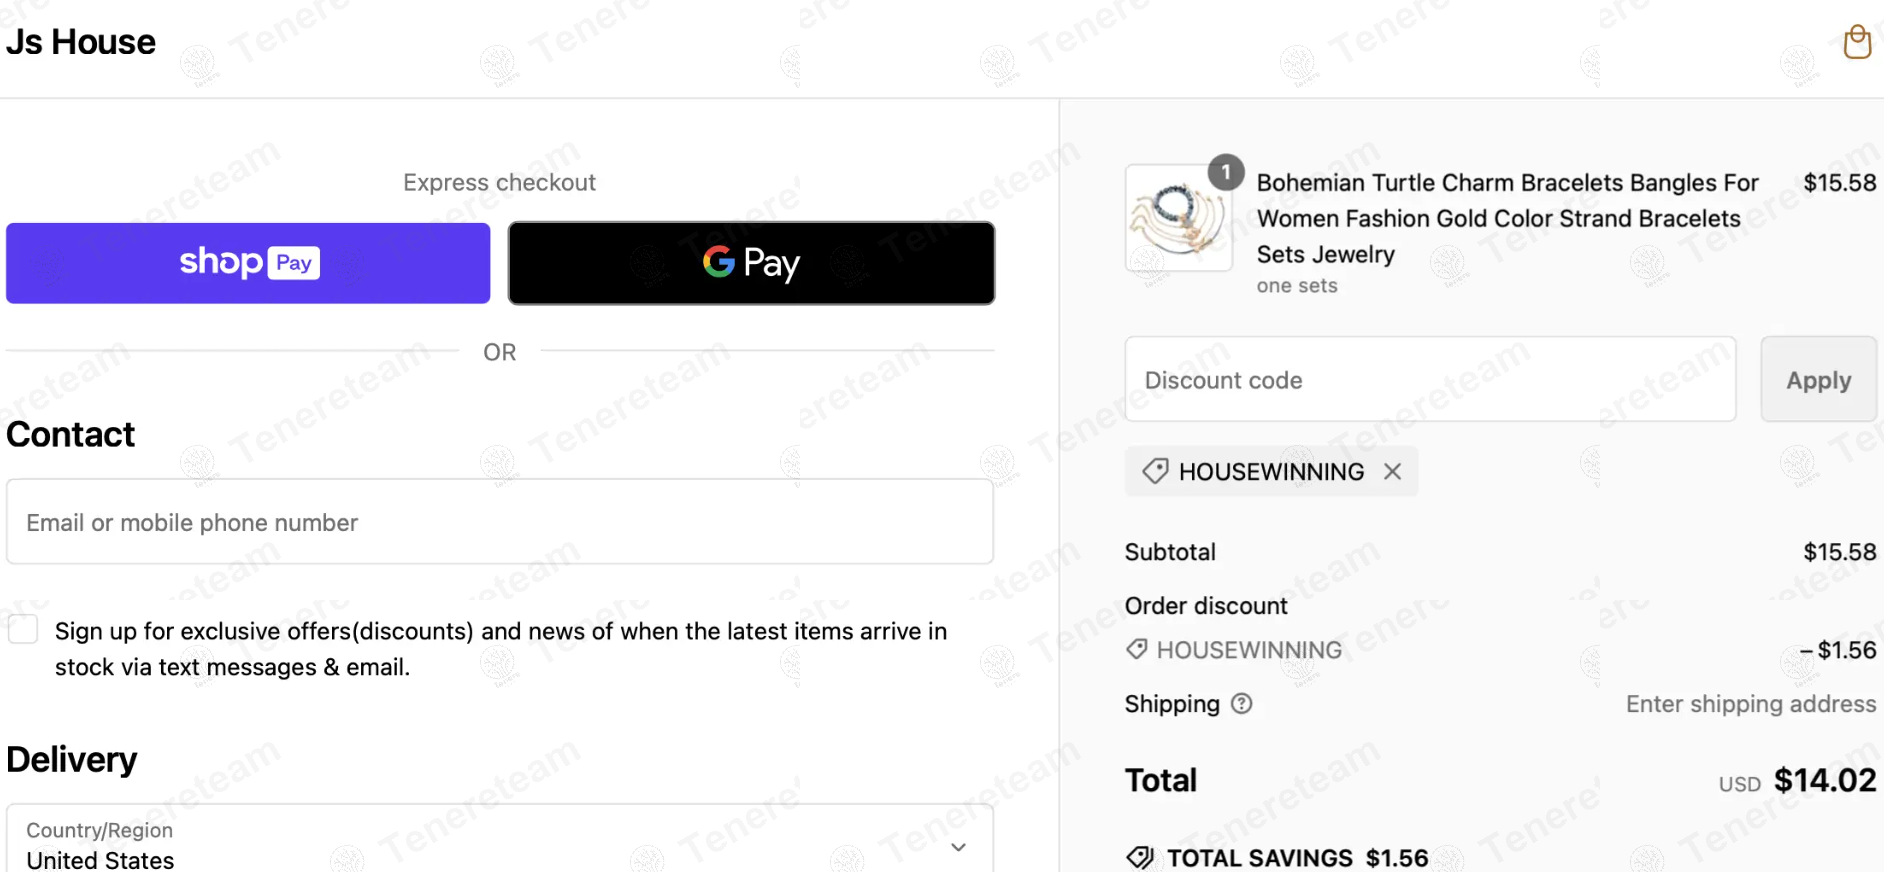Focus the Discount code field
This screenshot has height=872, width=1884.
1430,380
